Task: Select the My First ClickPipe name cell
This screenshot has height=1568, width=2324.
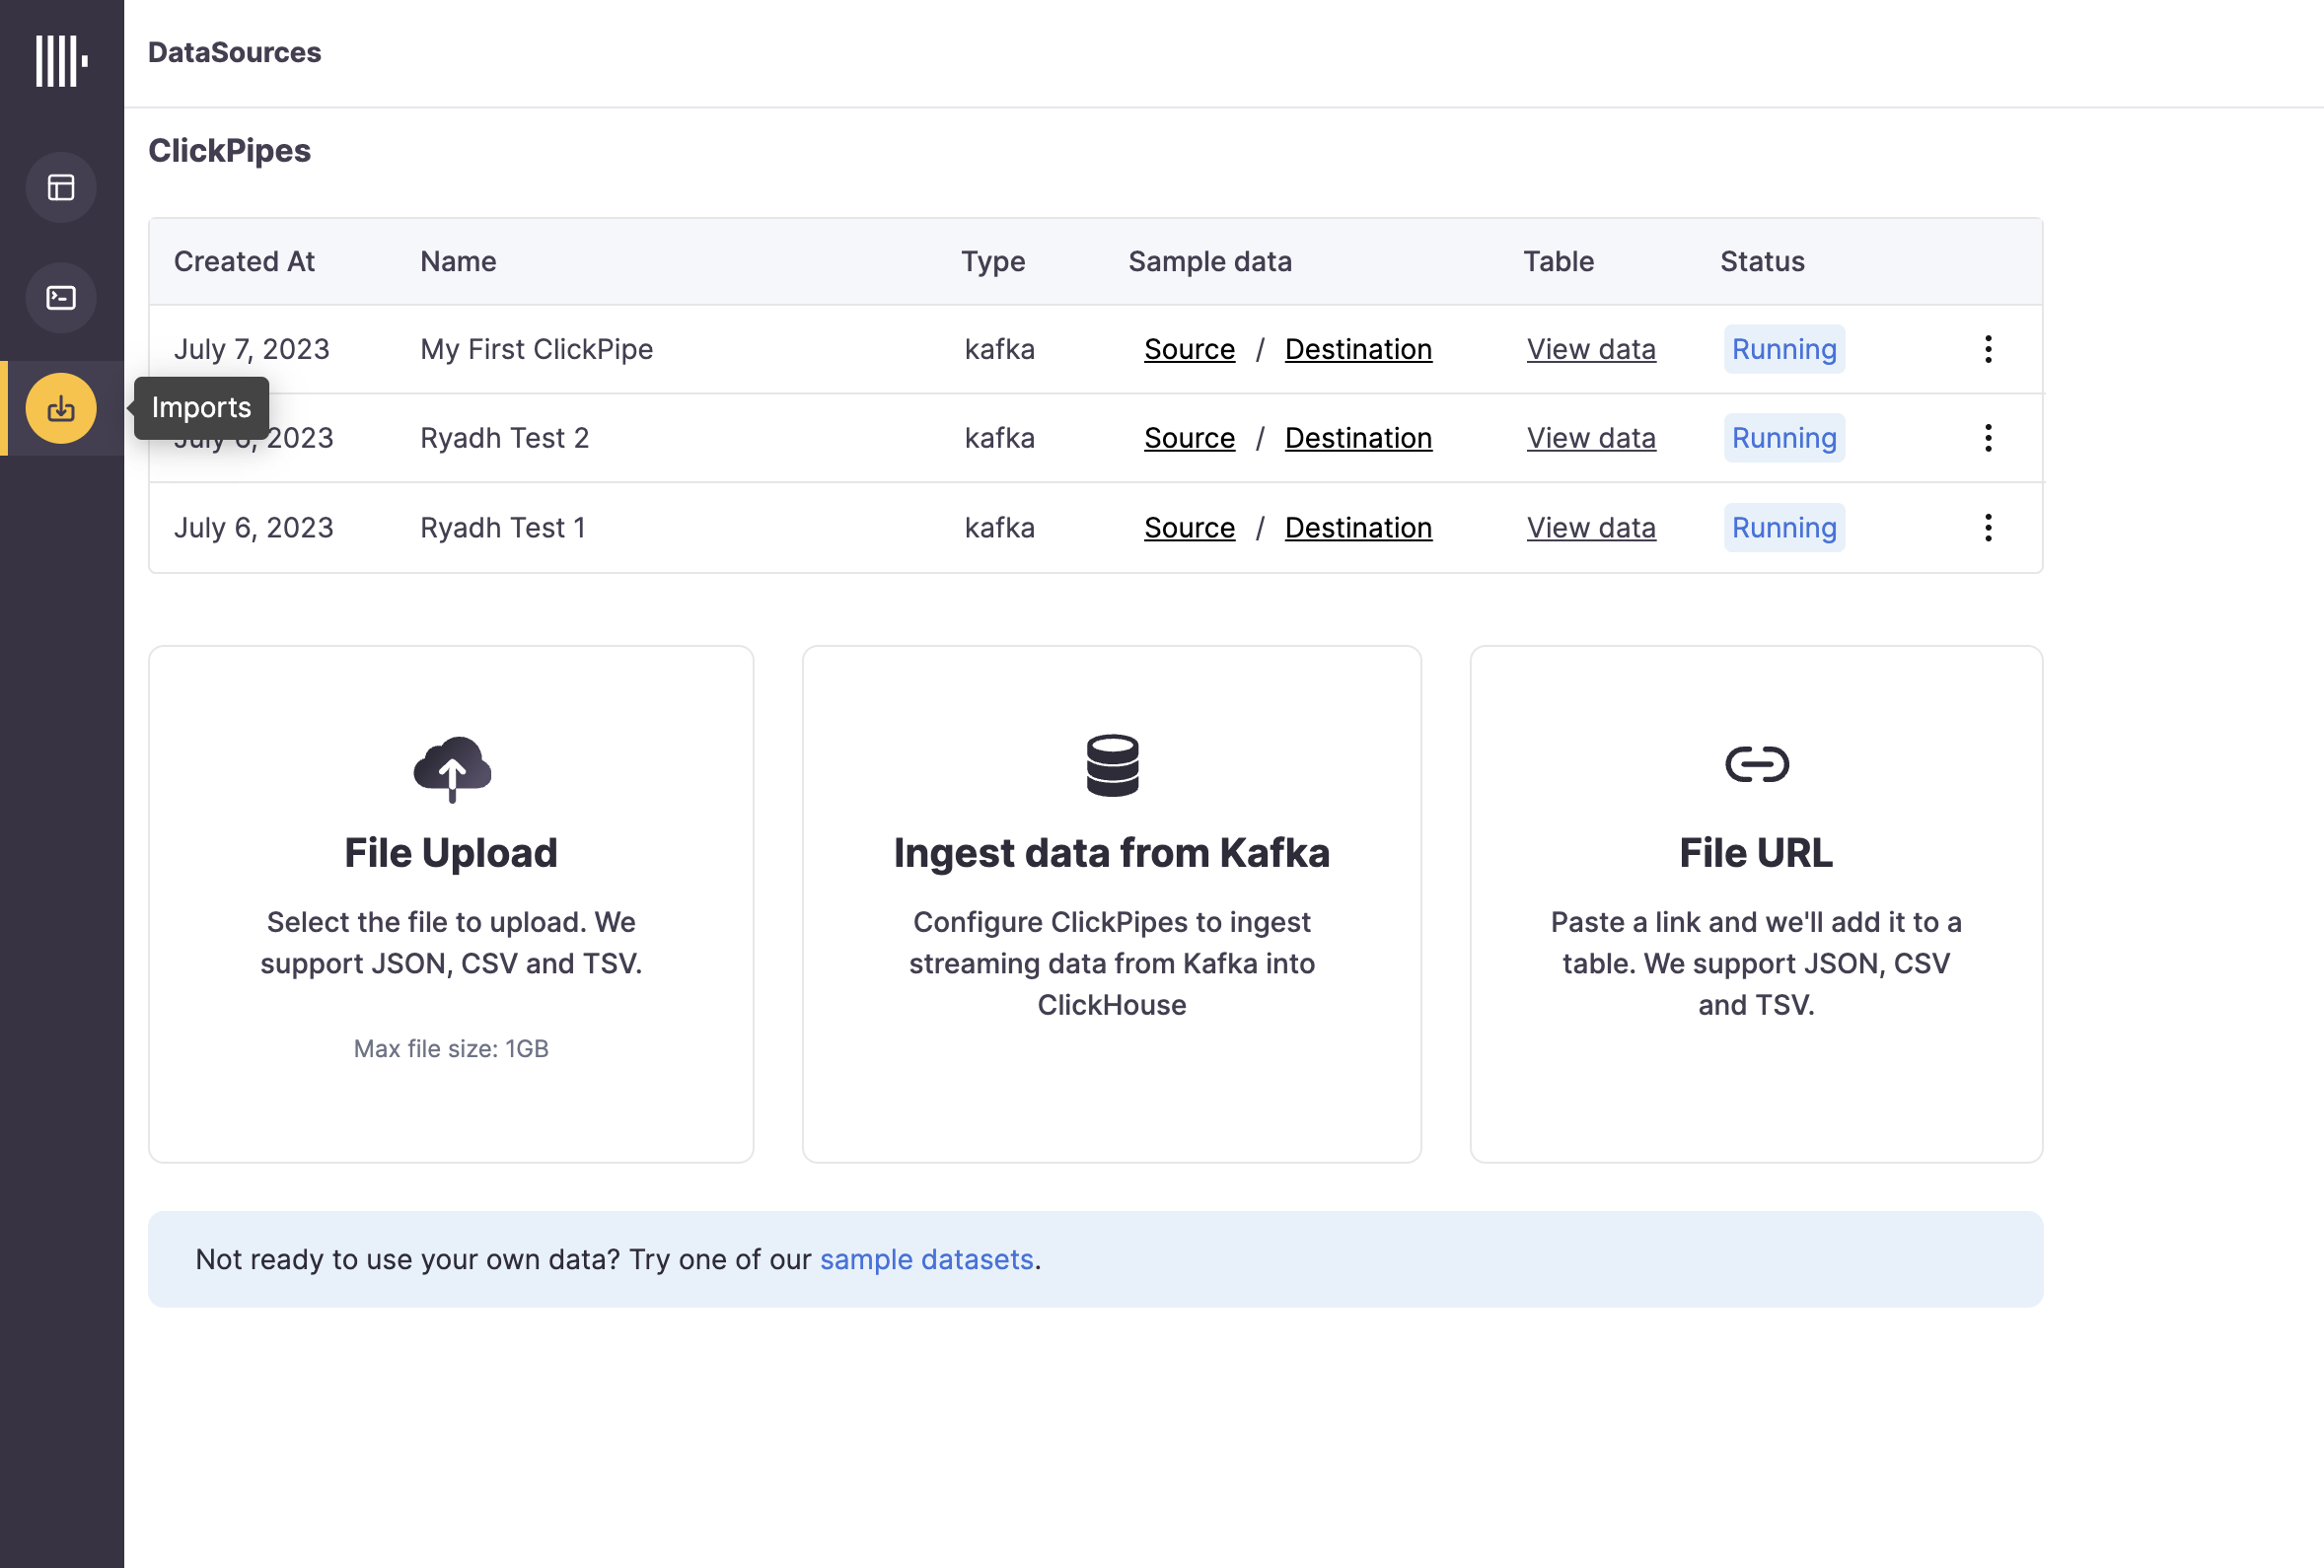Action: [537, 349]
